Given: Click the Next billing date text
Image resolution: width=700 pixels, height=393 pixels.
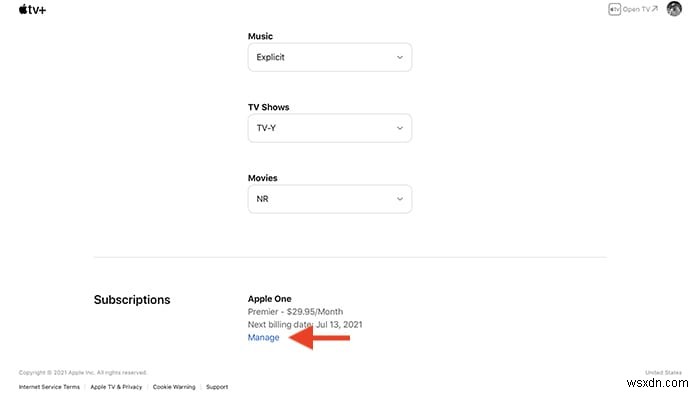Looking at the screenshot, I should tap(305, 325).
